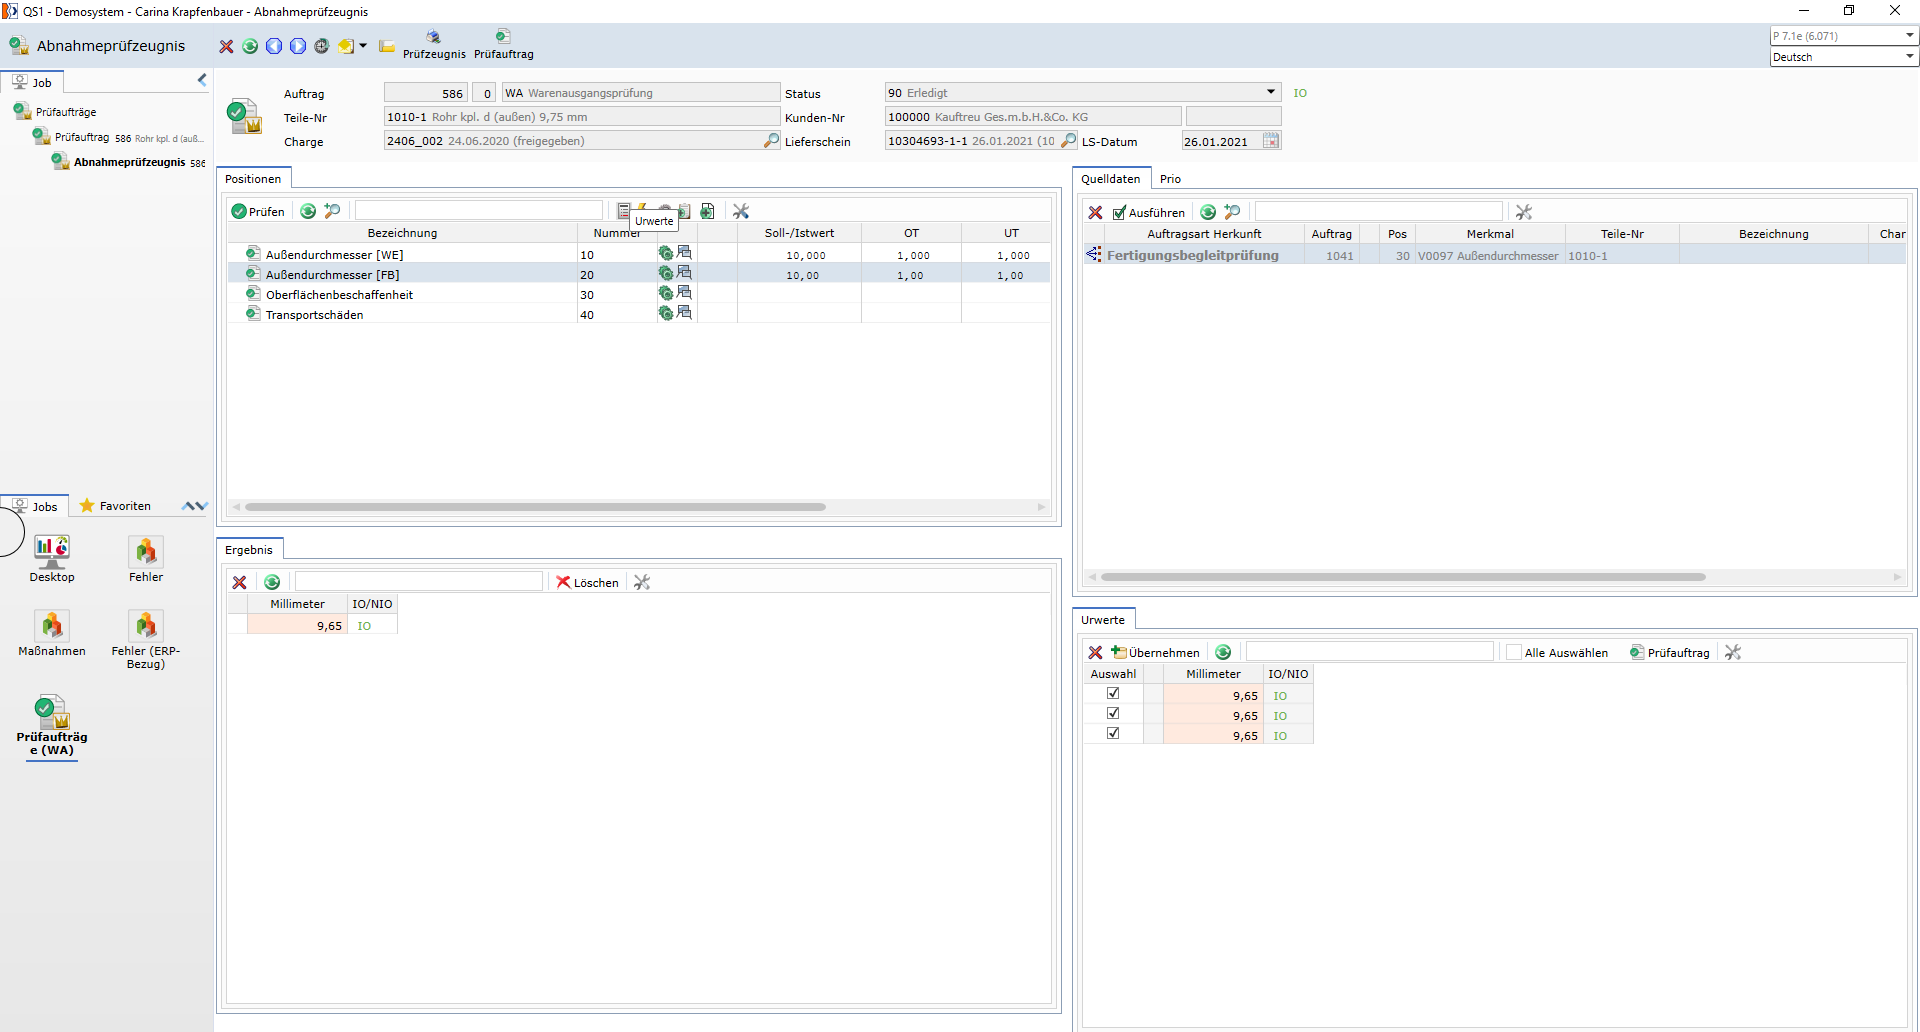This screenshot has width=1920, height=1032.
Task: Open the dropdown arrow next to mail icon
Action: click(363, 46)
